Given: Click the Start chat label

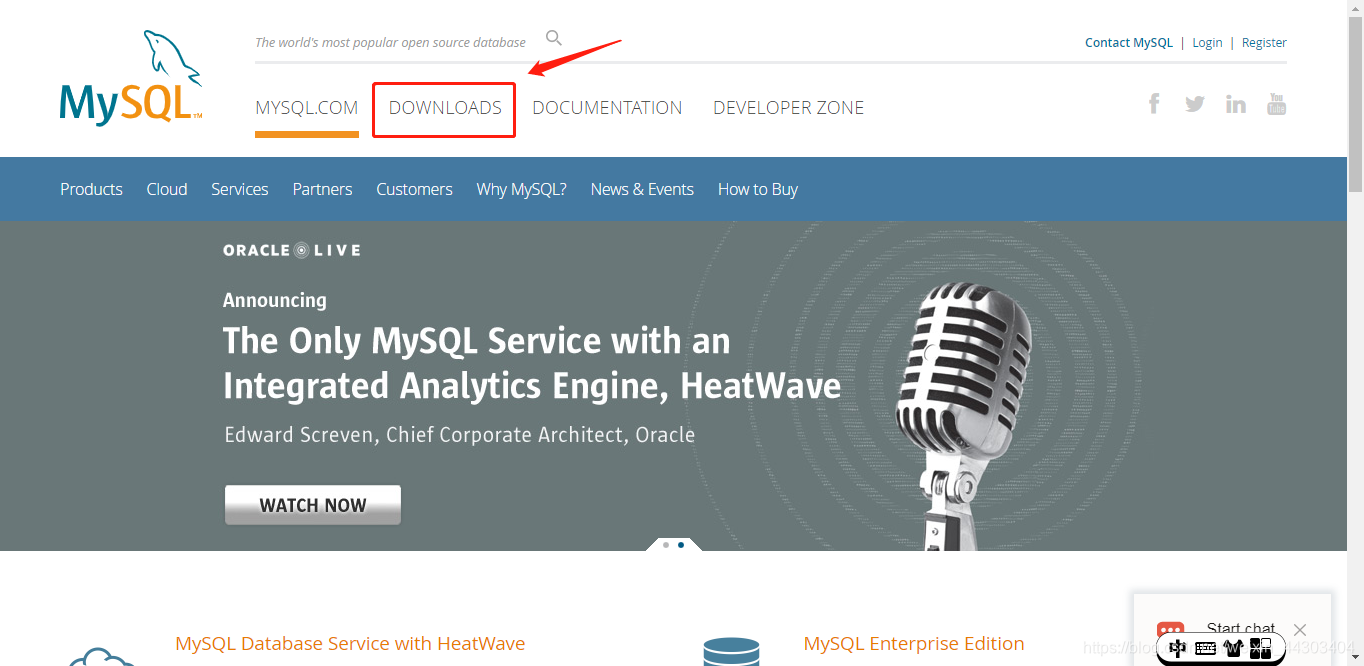Looking at the screenshot, I should 1240,629.
